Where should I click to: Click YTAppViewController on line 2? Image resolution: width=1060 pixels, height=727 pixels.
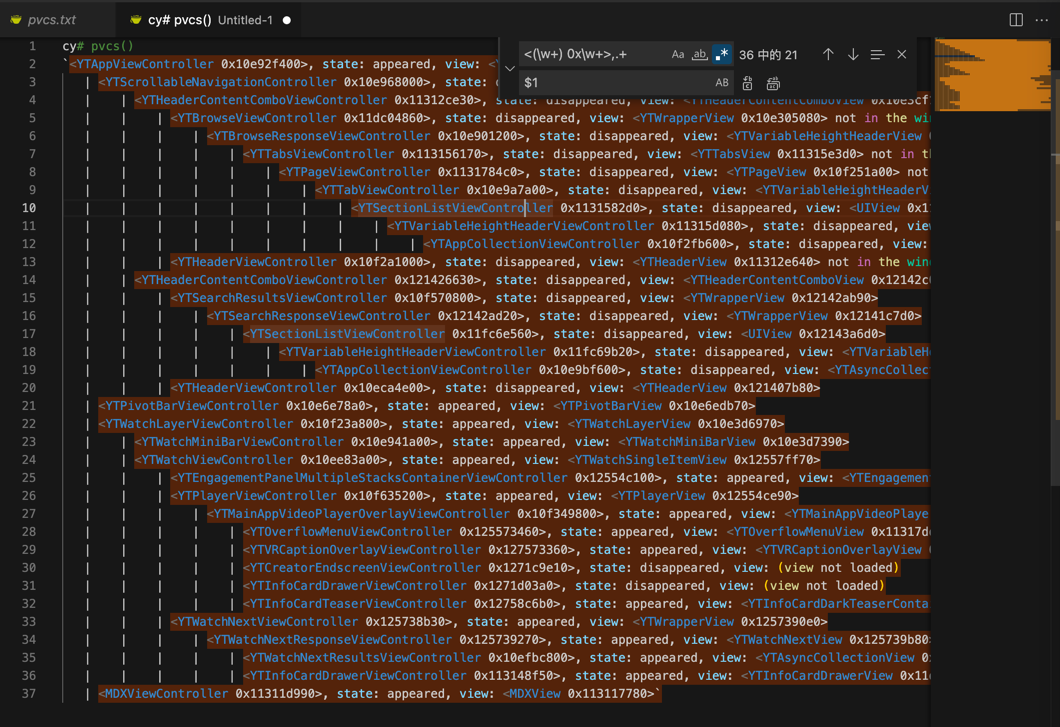coord(145,64)
